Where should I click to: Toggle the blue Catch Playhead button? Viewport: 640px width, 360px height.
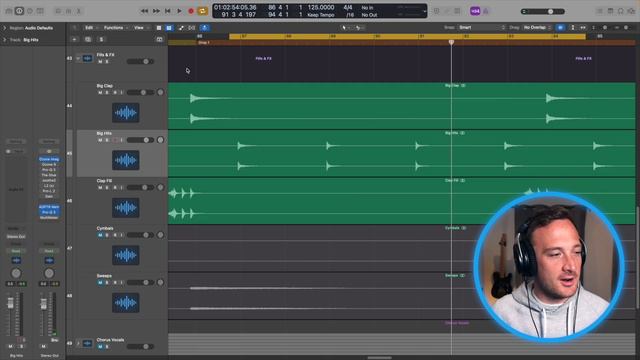coord(205,28)
